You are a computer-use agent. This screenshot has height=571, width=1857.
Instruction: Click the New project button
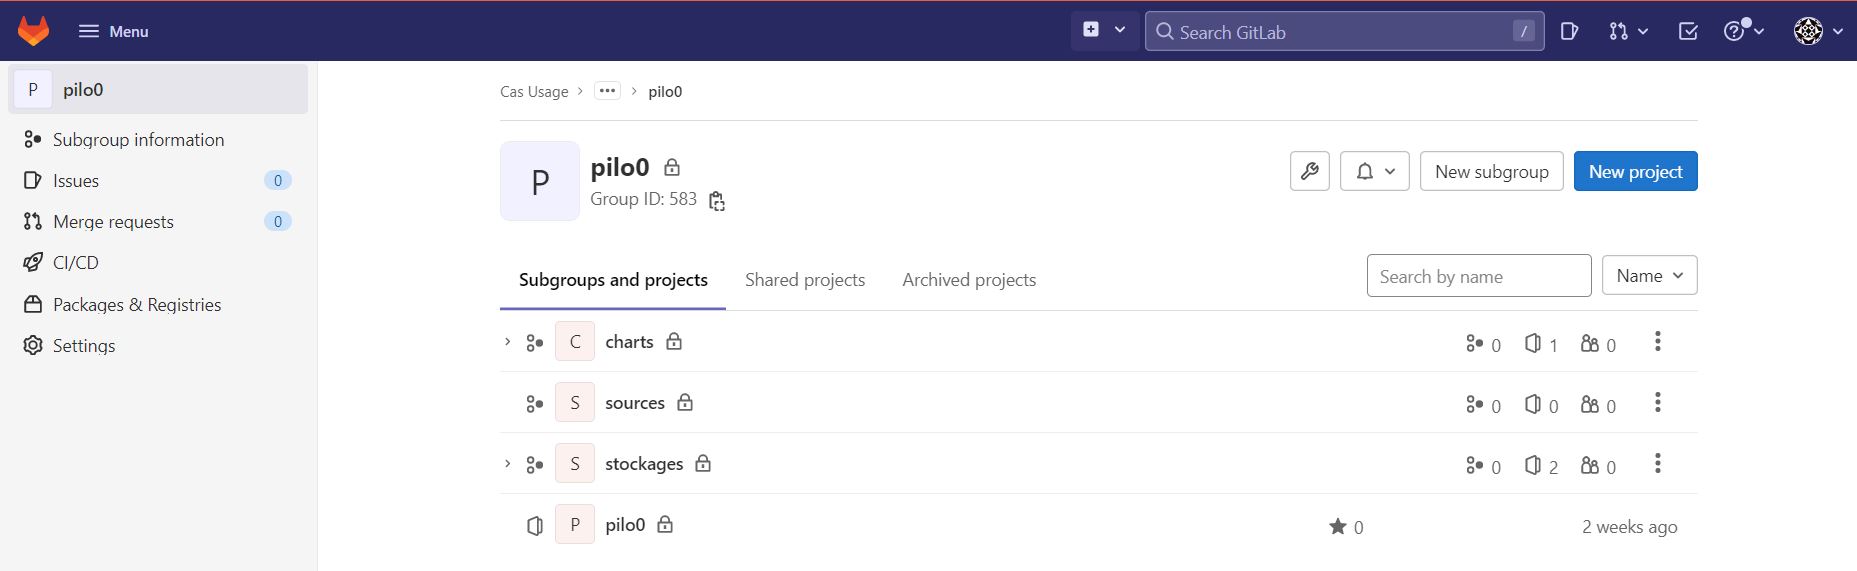pos(1636,171)
